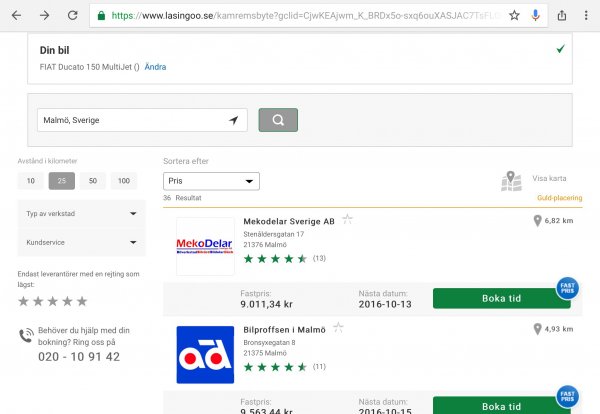Favorite Bilproffsen i Malmö with star
This screenshot has width=600, height=414.
[x=339, y=327]
